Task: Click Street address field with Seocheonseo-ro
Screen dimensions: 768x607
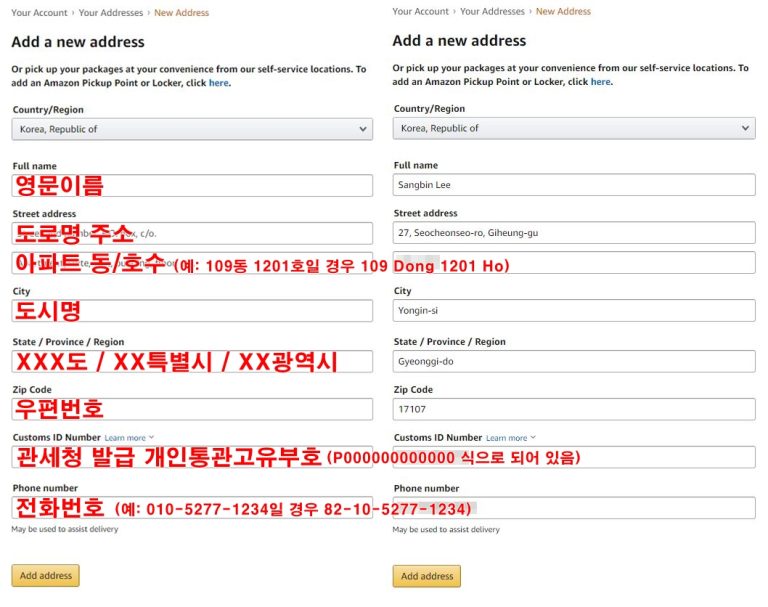Action: click(x=574, y=233)
